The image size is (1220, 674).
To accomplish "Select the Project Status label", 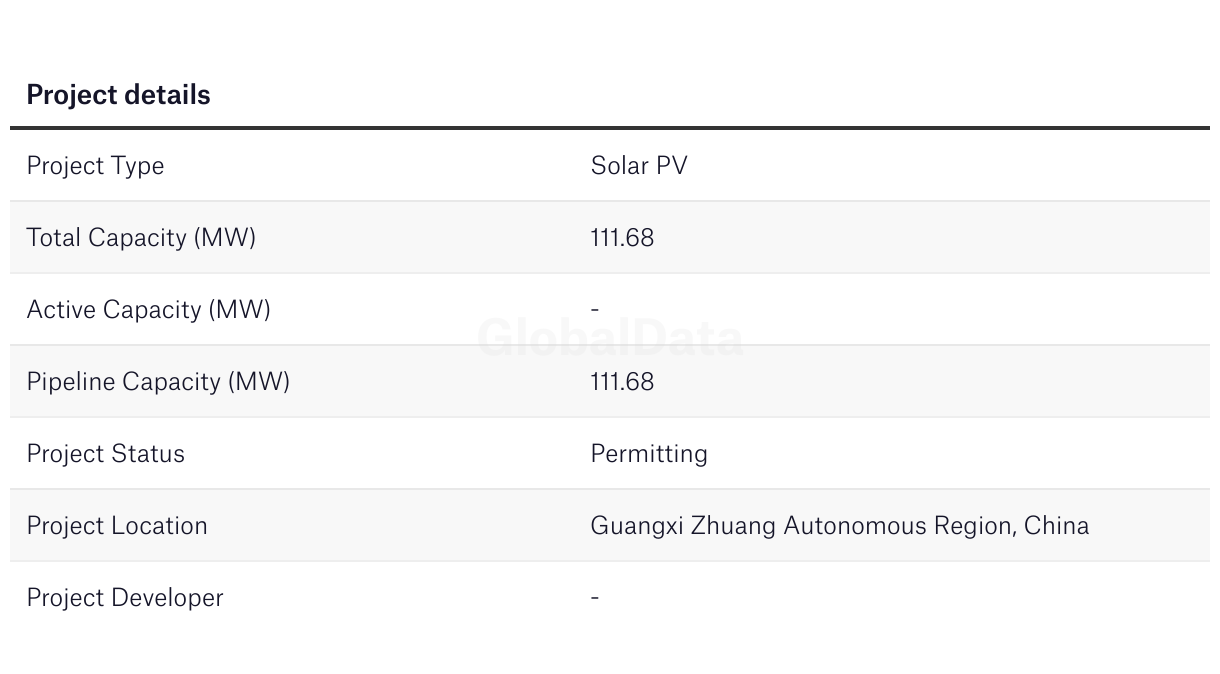I will click(x=105, y=454).
